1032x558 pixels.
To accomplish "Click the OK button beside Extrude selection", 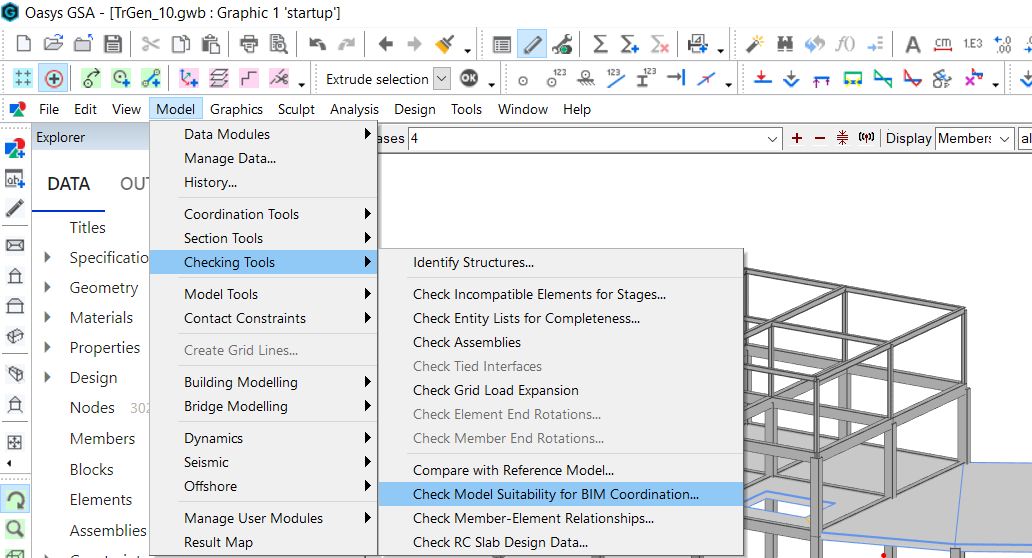I will (x=469, y=79).
